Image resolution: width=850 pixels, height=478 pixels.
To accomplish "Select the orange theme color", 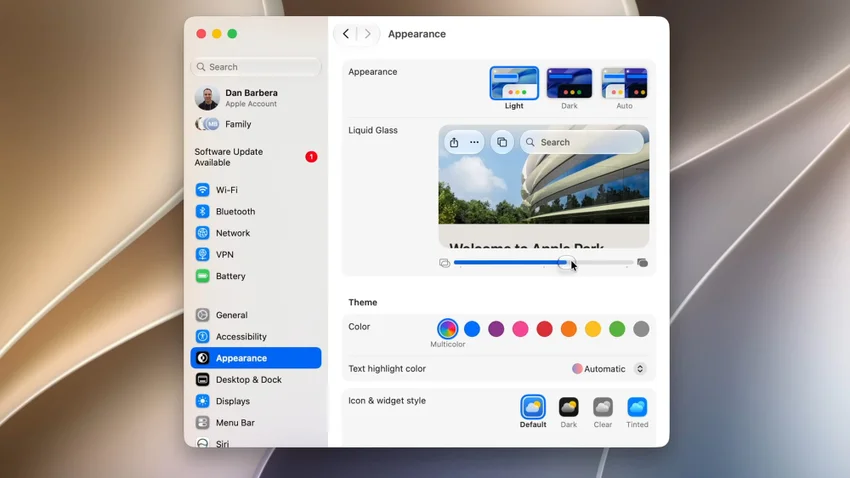I will [x=569, y=328].
